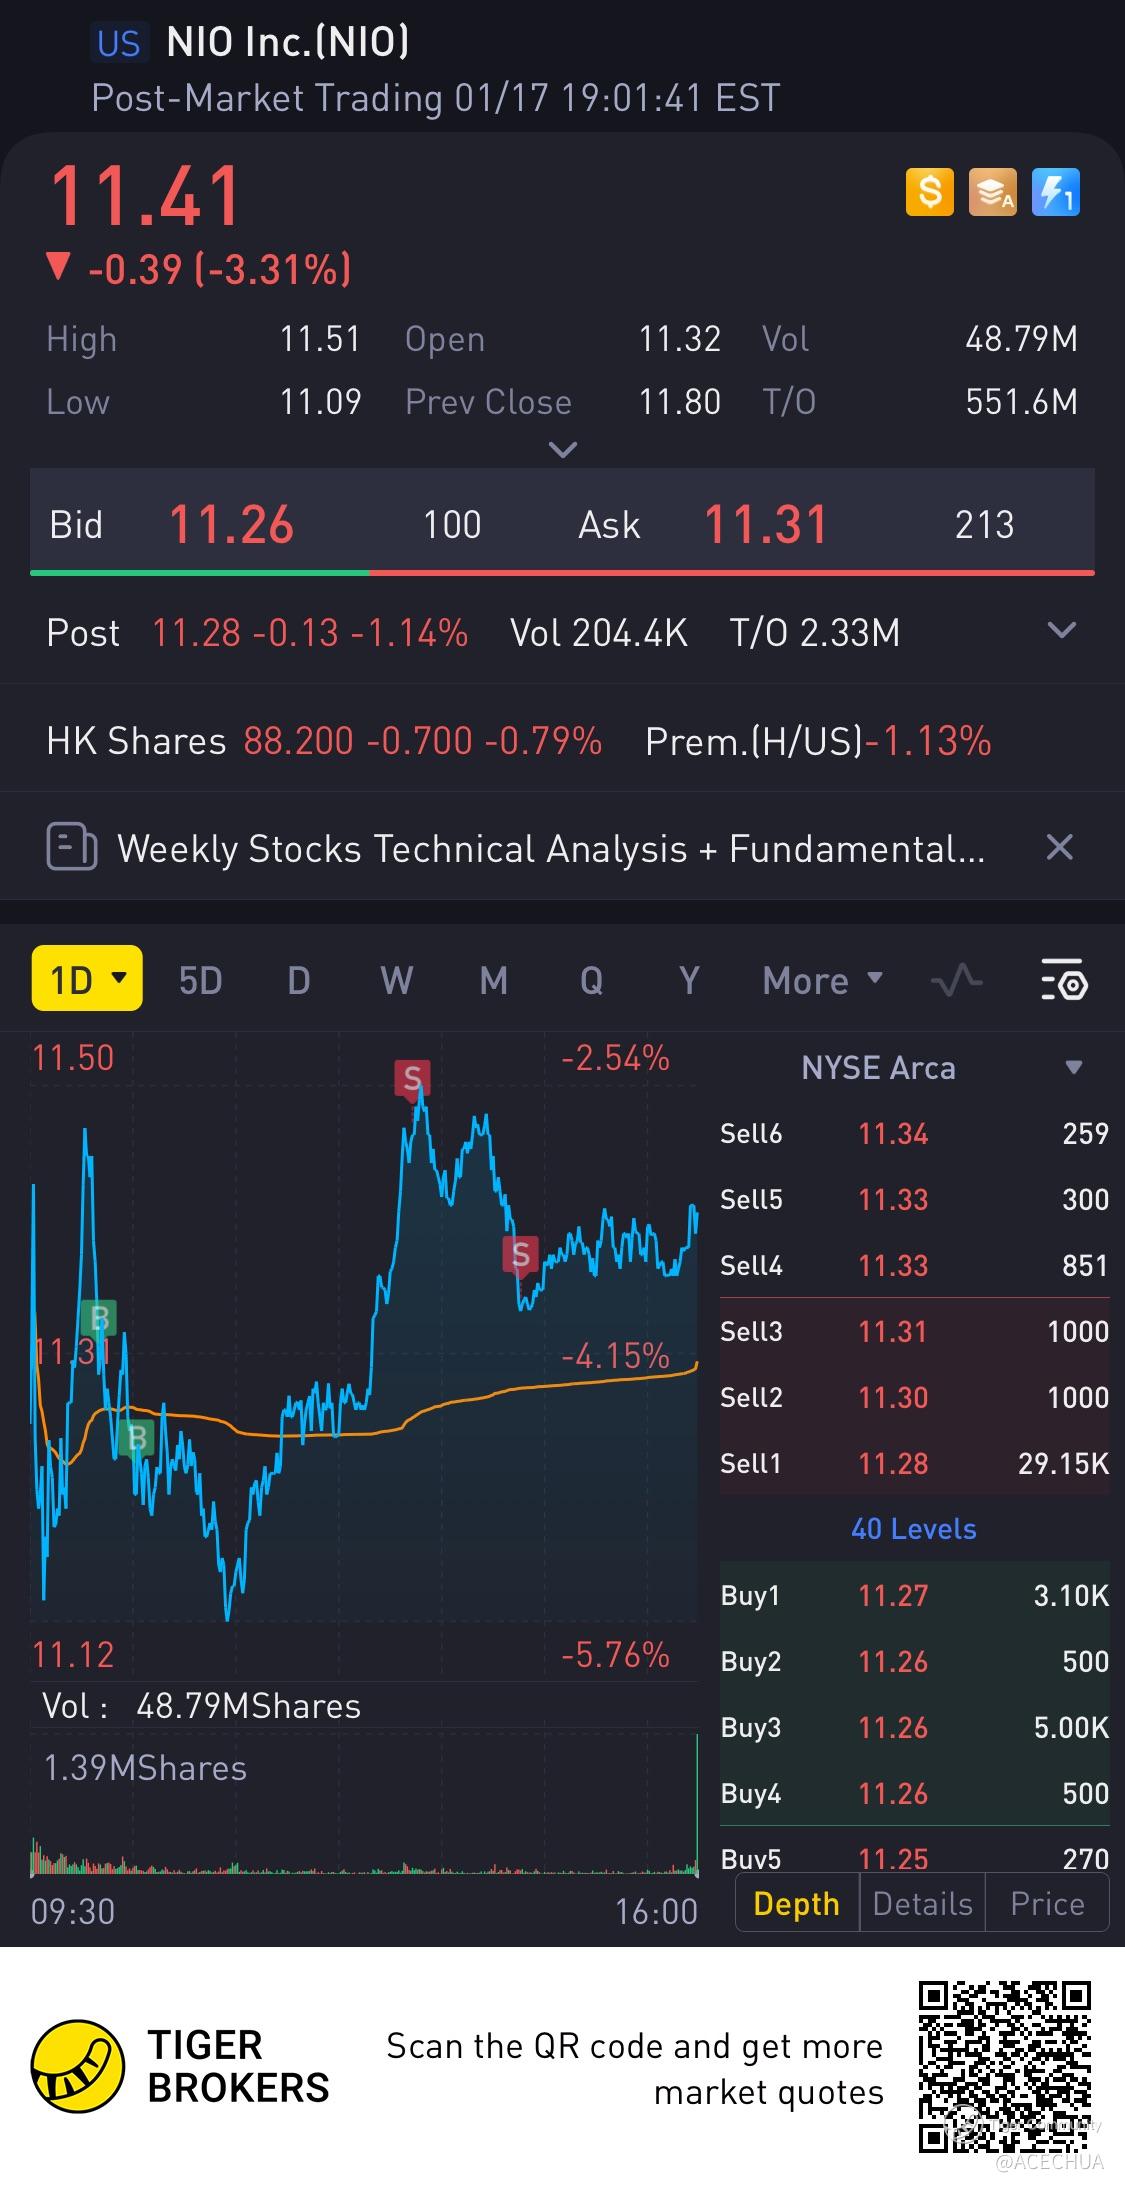Expand the Post market row chevron
Viewport: 1125px width, 2187px height.
click(1061, 631)
